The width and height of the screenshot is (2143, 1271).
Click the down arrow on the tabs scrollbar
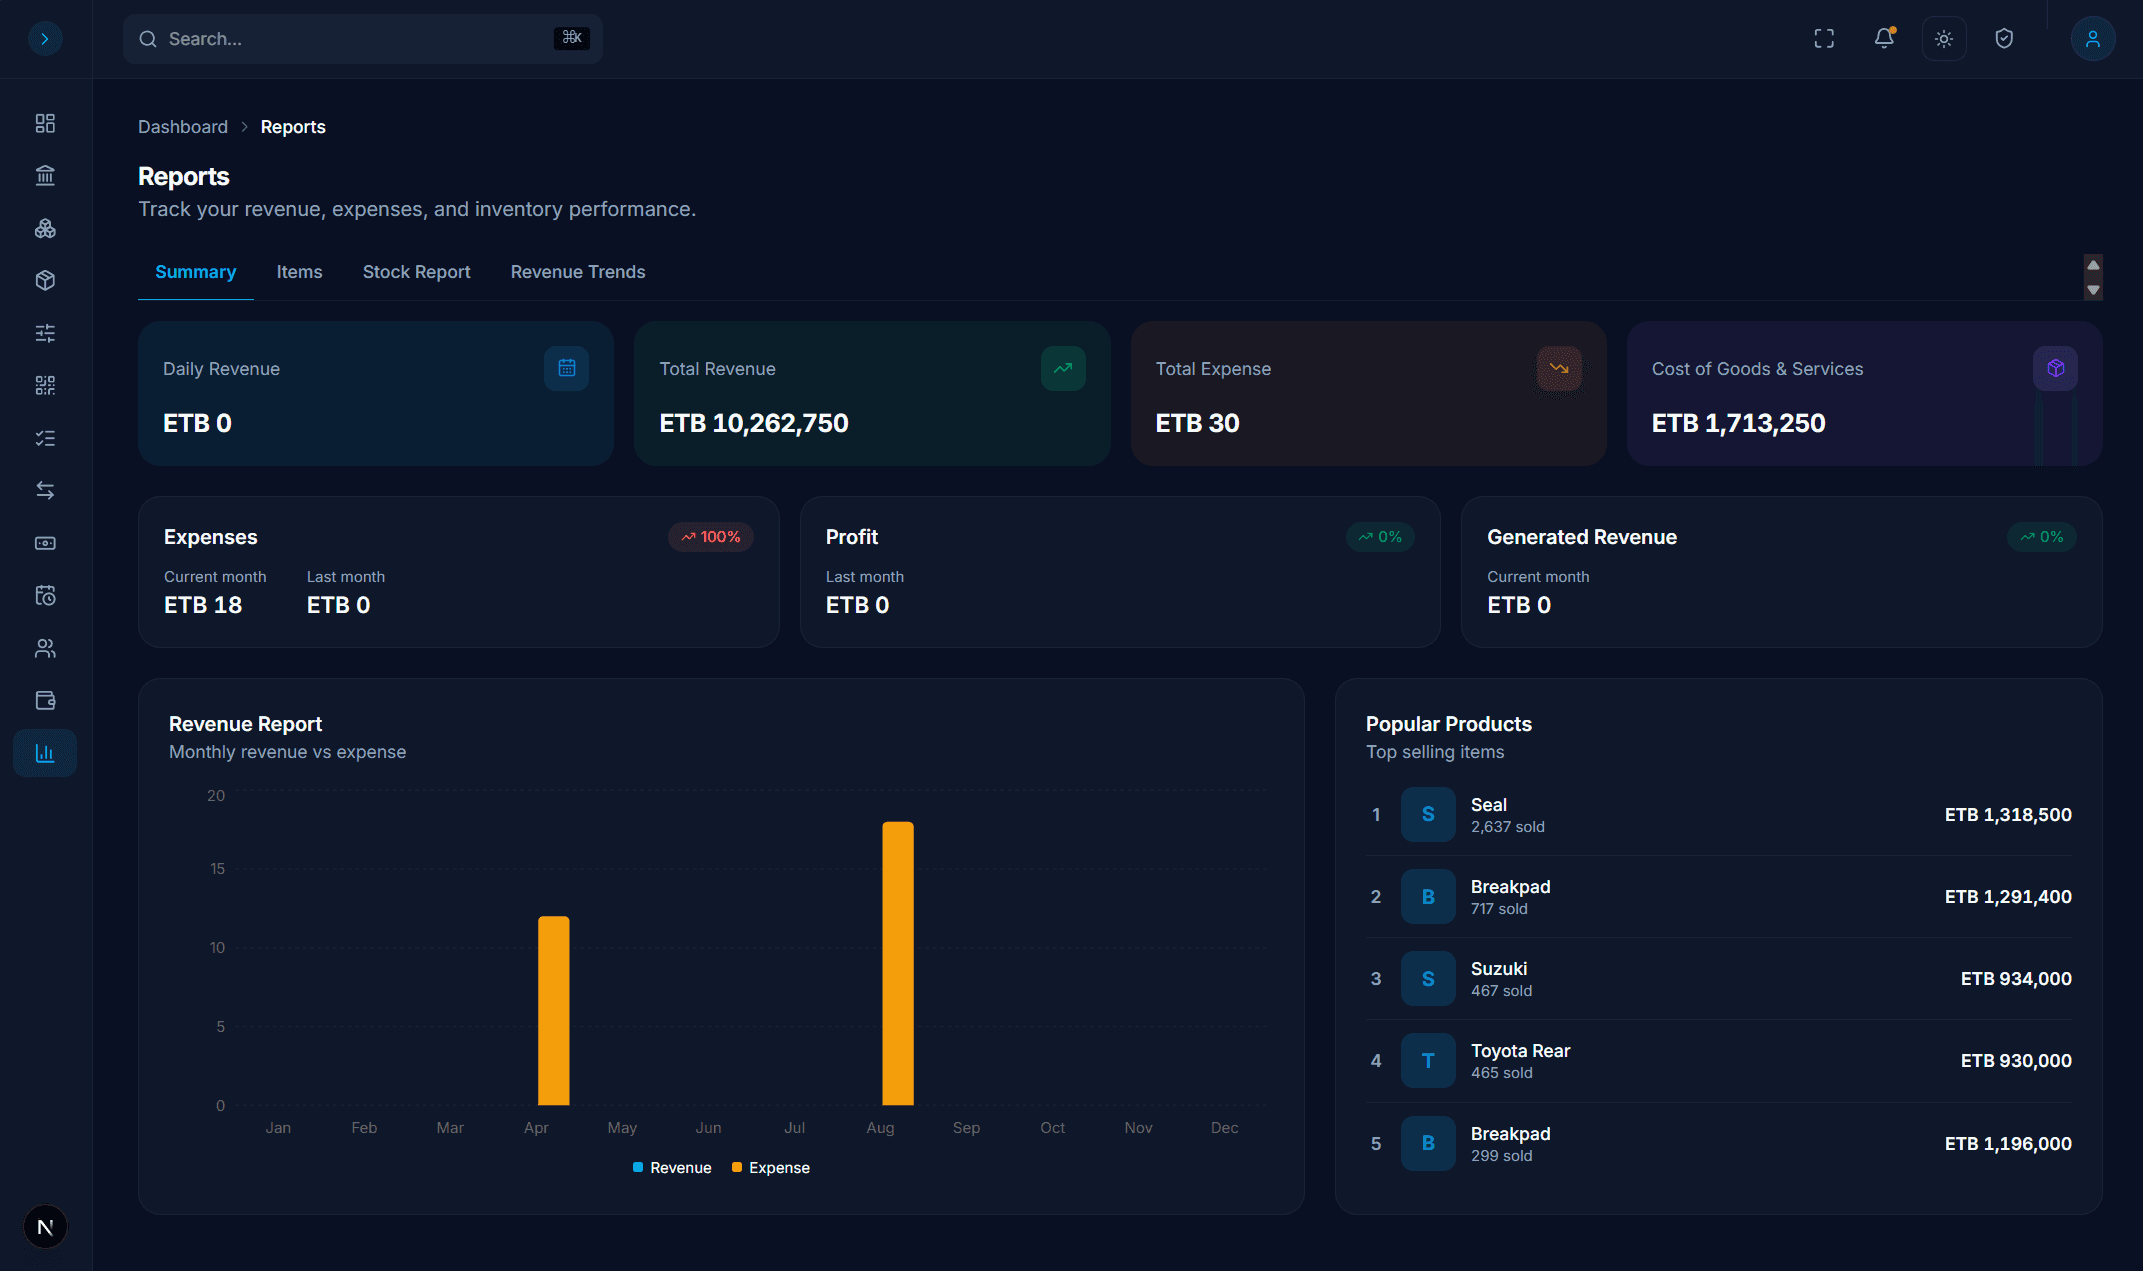[2093, 290]
